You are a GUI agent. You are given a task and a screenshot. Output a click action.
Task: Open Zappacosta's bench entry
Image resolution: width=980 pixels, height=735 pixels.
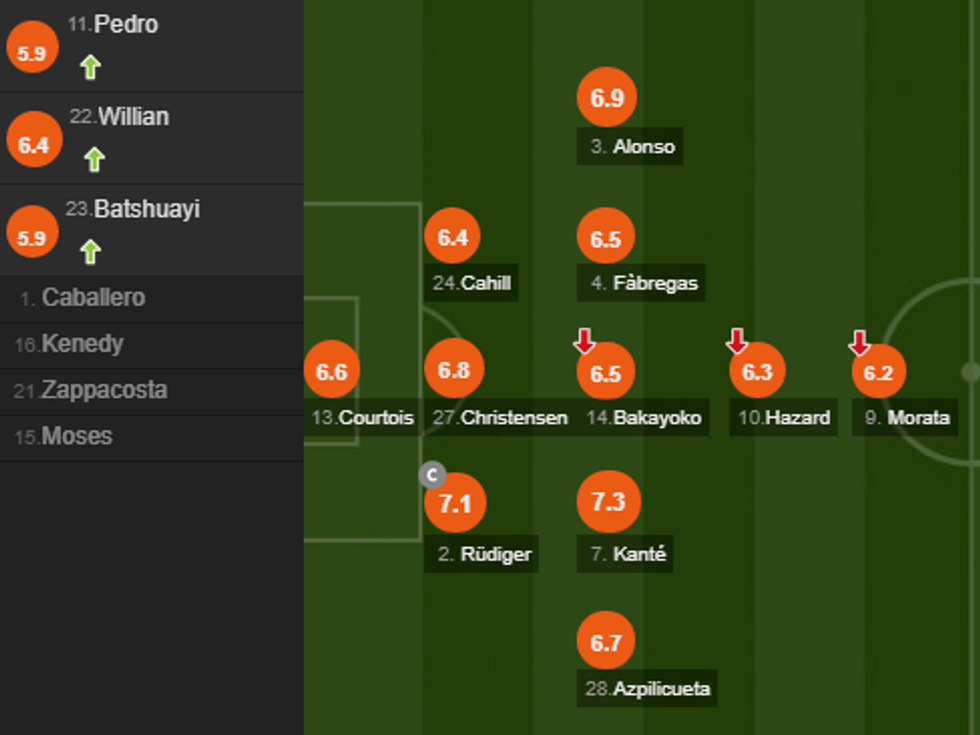tap(103, 390)
